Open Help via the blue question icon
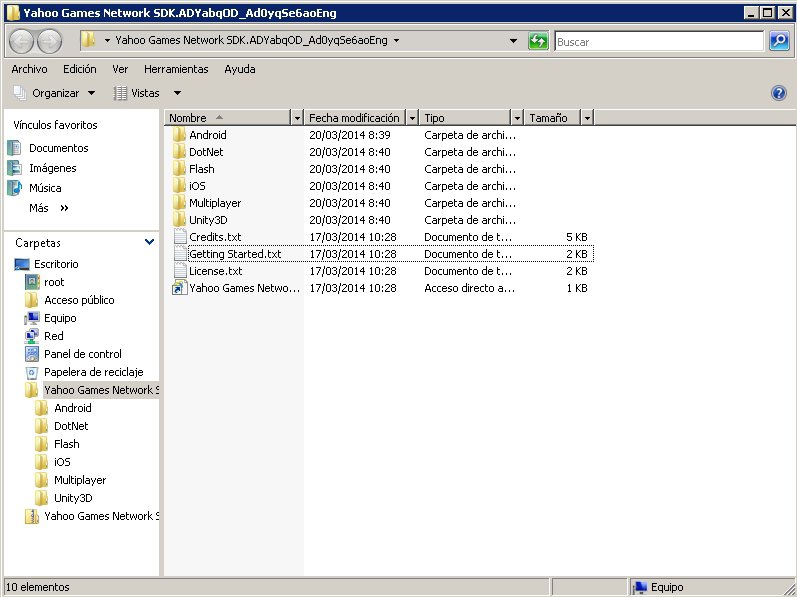Screen dimensions: 797x597 [x=779, y=93]
